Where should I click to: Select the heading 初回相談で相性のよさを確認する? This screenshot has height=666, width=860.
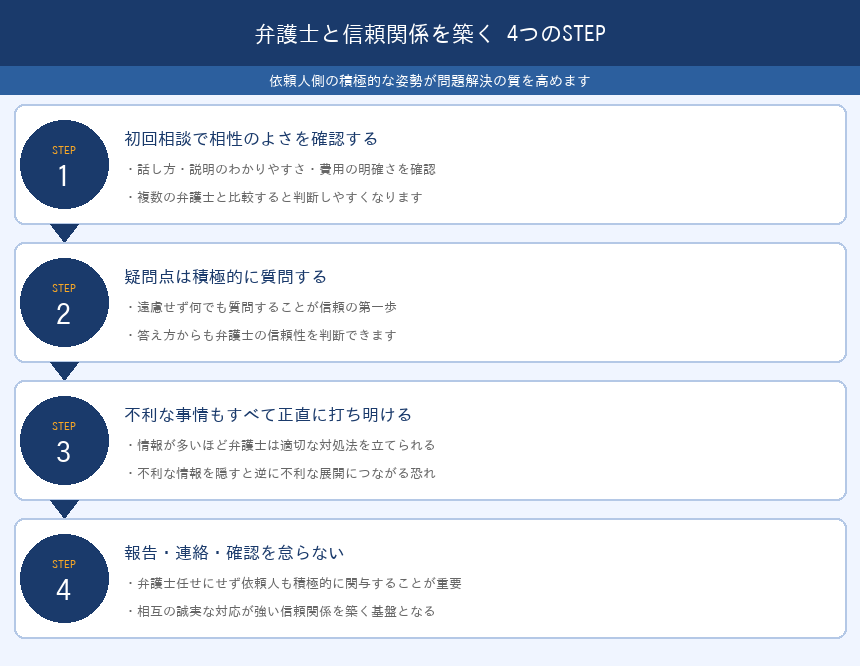(x=251, y=138)
